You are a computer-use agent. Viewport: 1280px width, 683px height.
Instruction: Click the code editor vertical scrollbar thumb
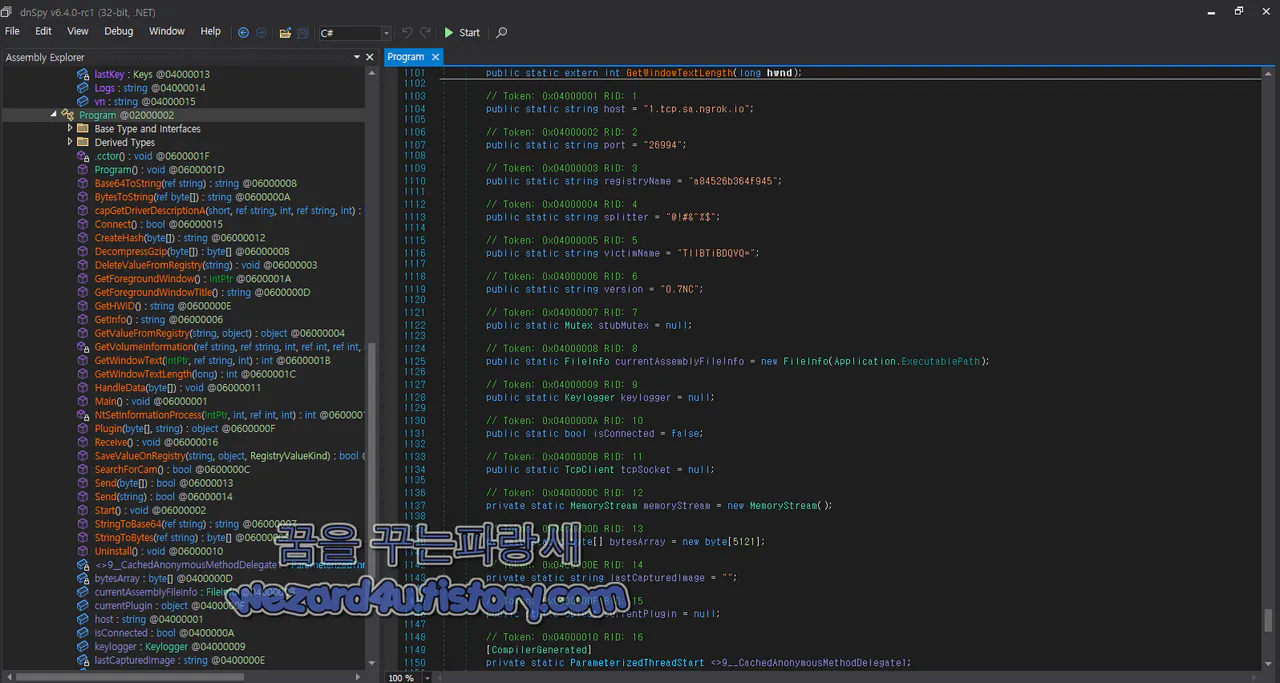(x=1270, y=619)
